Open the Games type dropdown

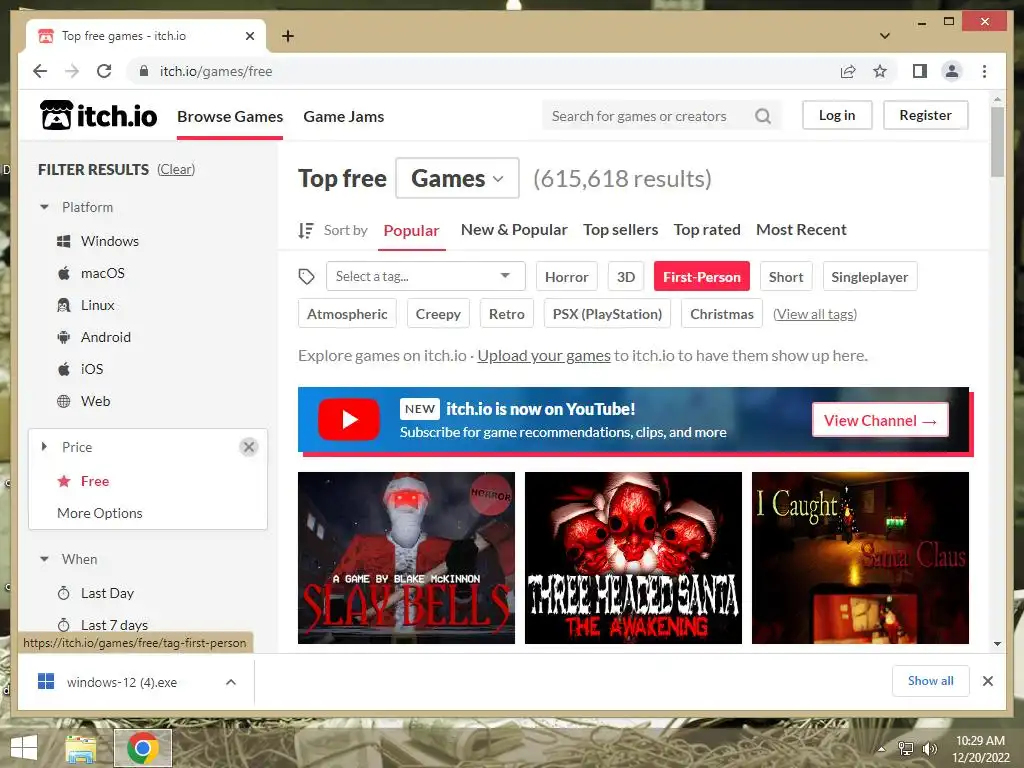[x=457, y=178]
